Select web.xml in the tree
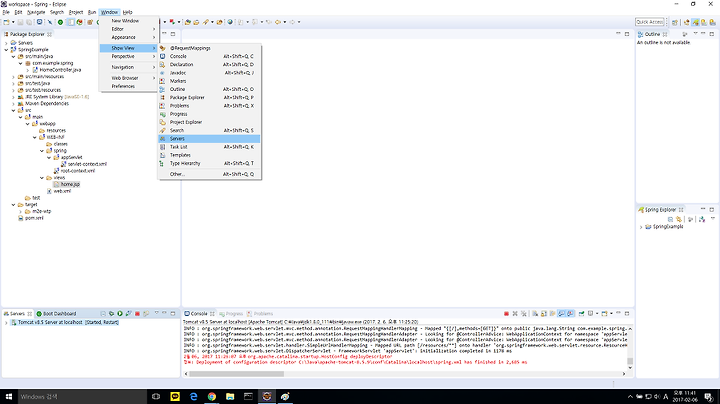720x404 pixels. (x=59, y=191)
